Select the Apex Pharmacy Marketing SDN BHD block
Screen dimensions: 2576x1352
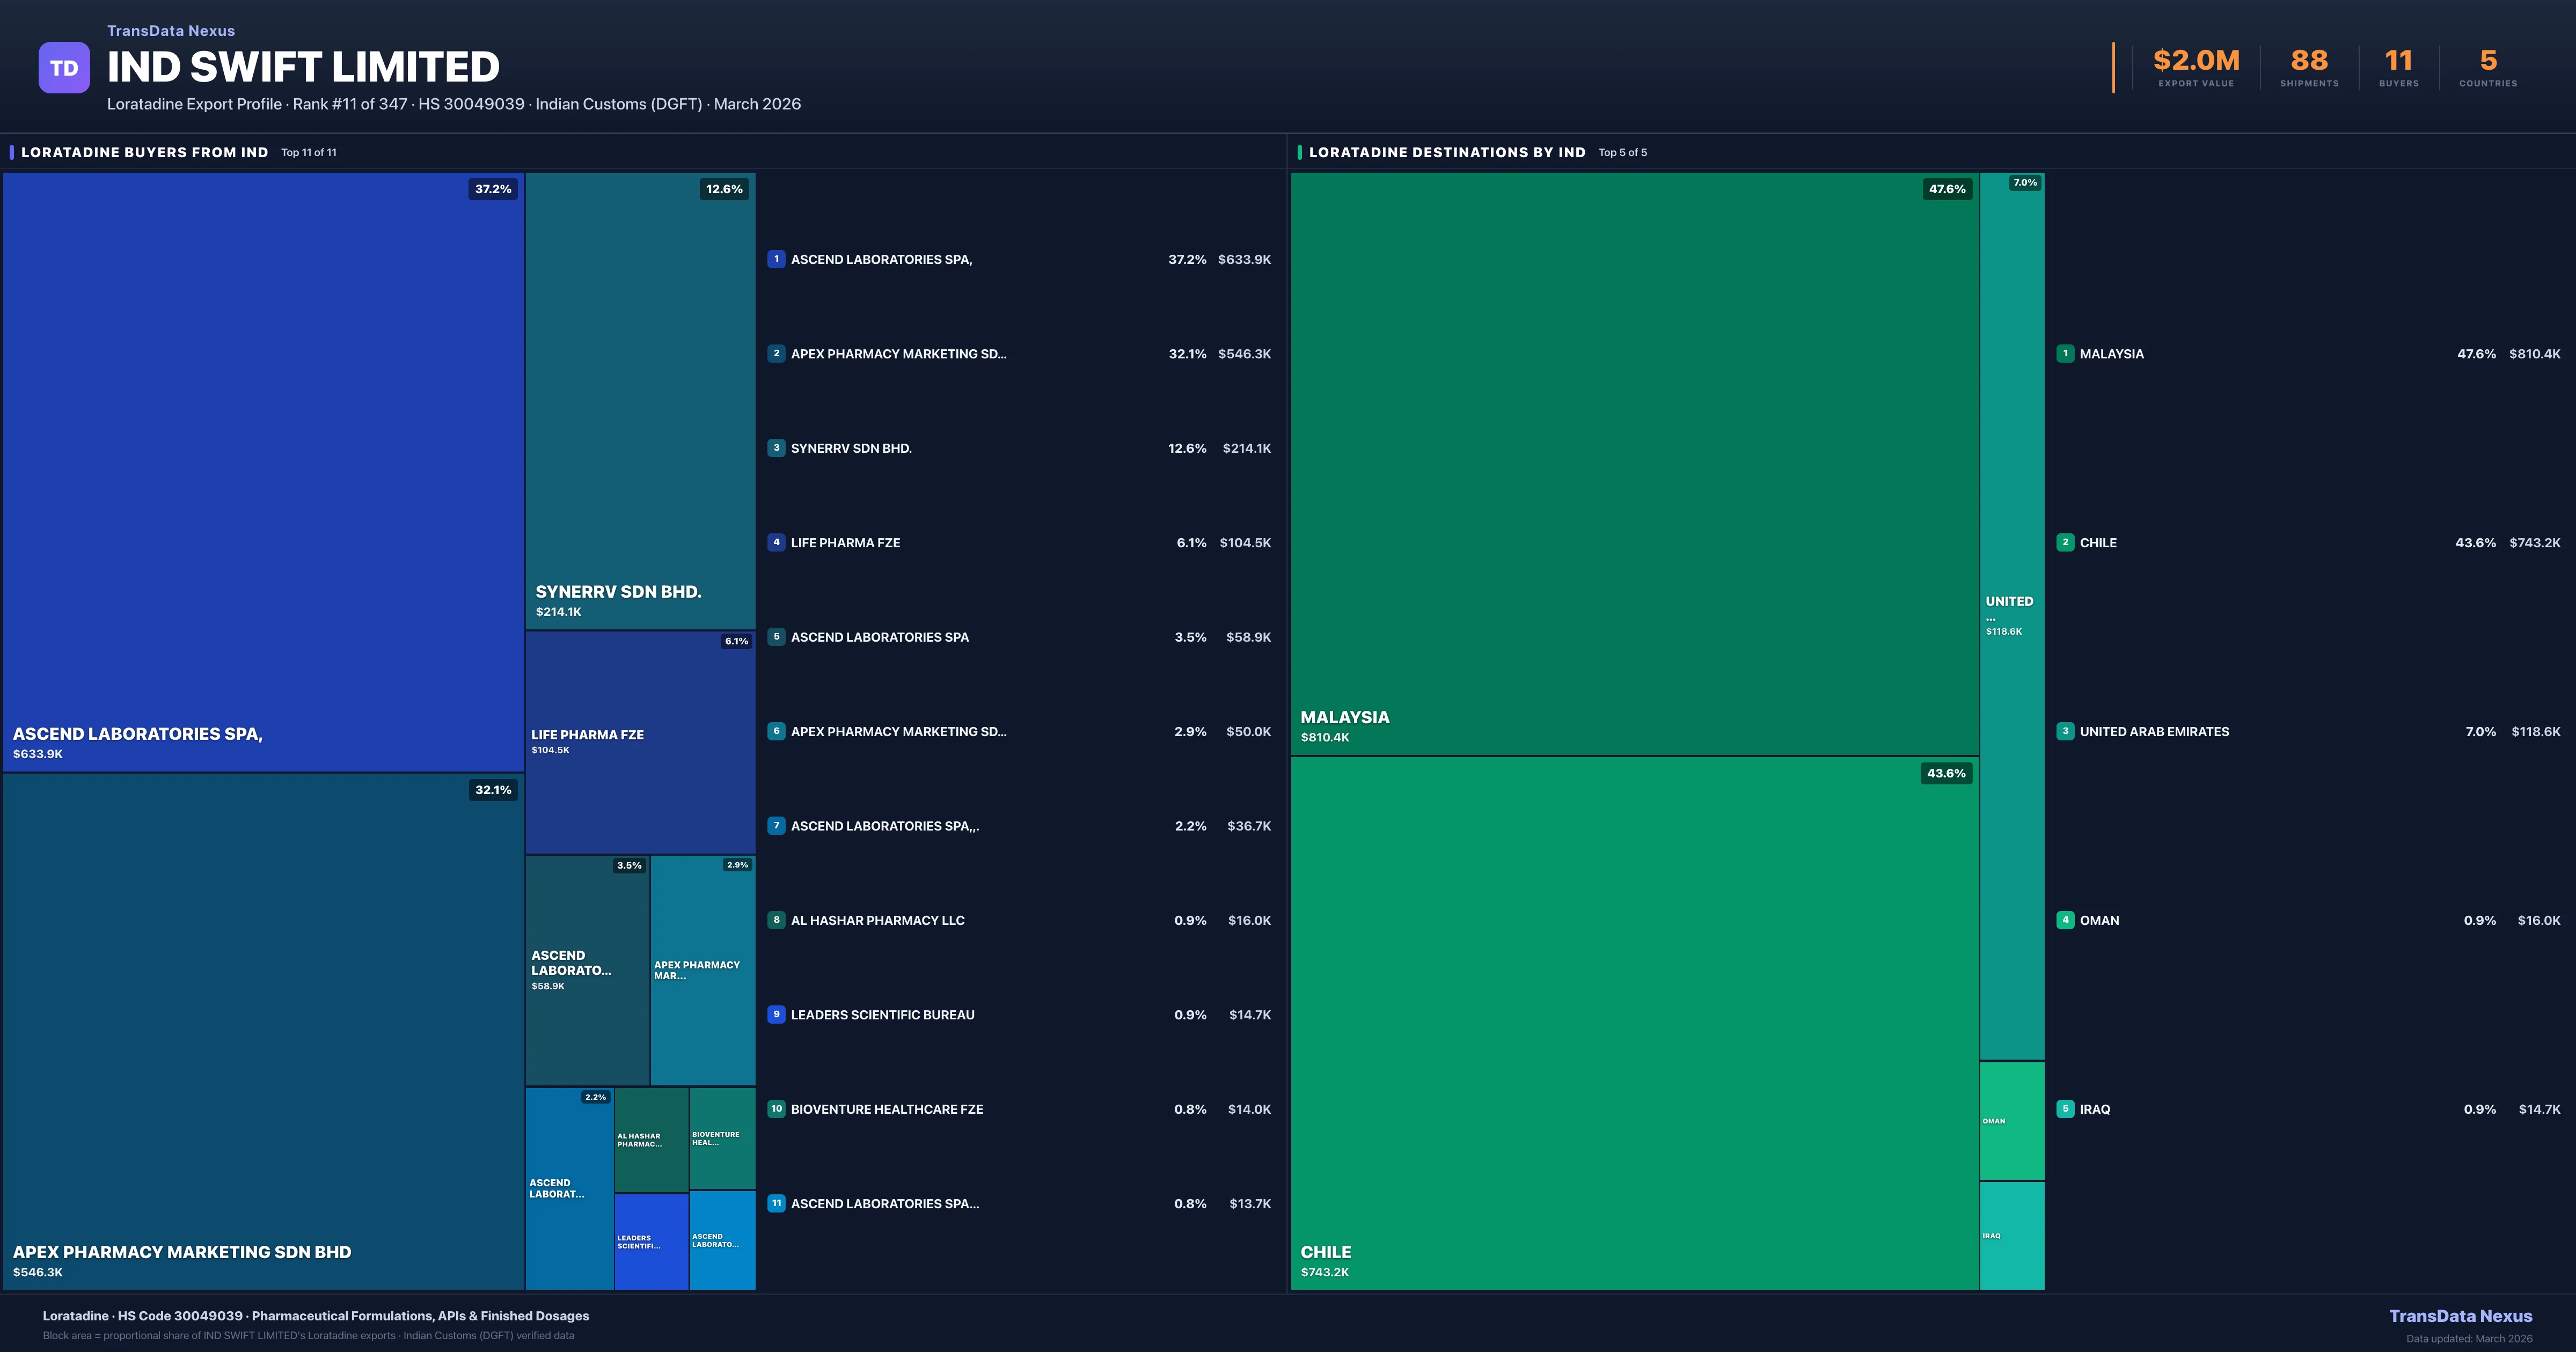[263, 1030]
